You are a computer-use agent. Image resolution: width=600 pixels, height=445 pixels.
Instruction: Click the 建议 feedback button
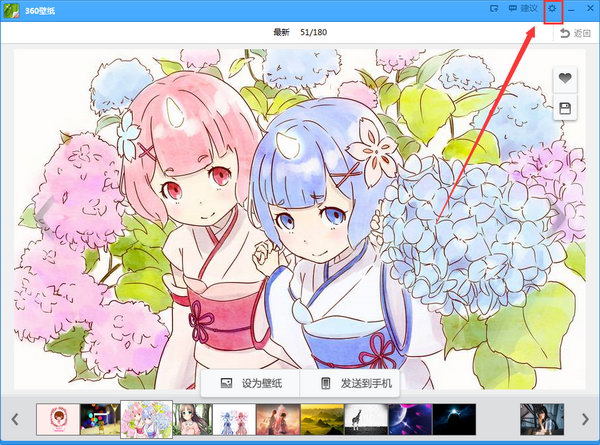523,8
